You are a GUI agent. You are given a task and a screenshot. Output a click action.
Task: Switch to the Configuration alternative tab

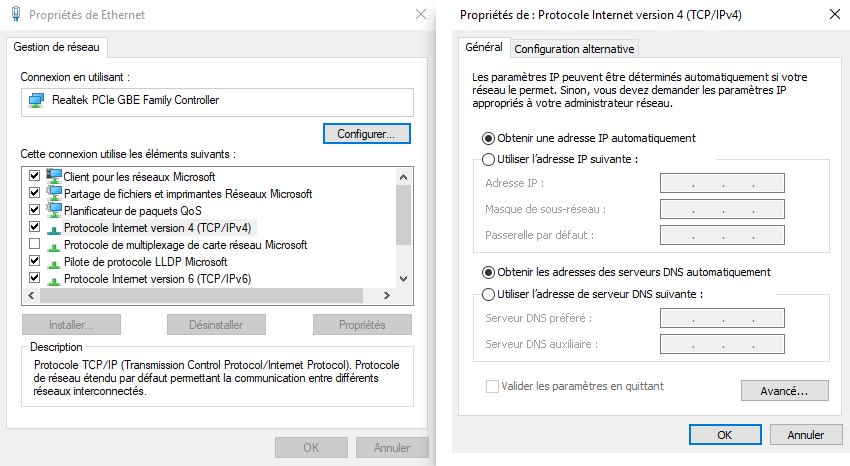[x=574, y=49]
